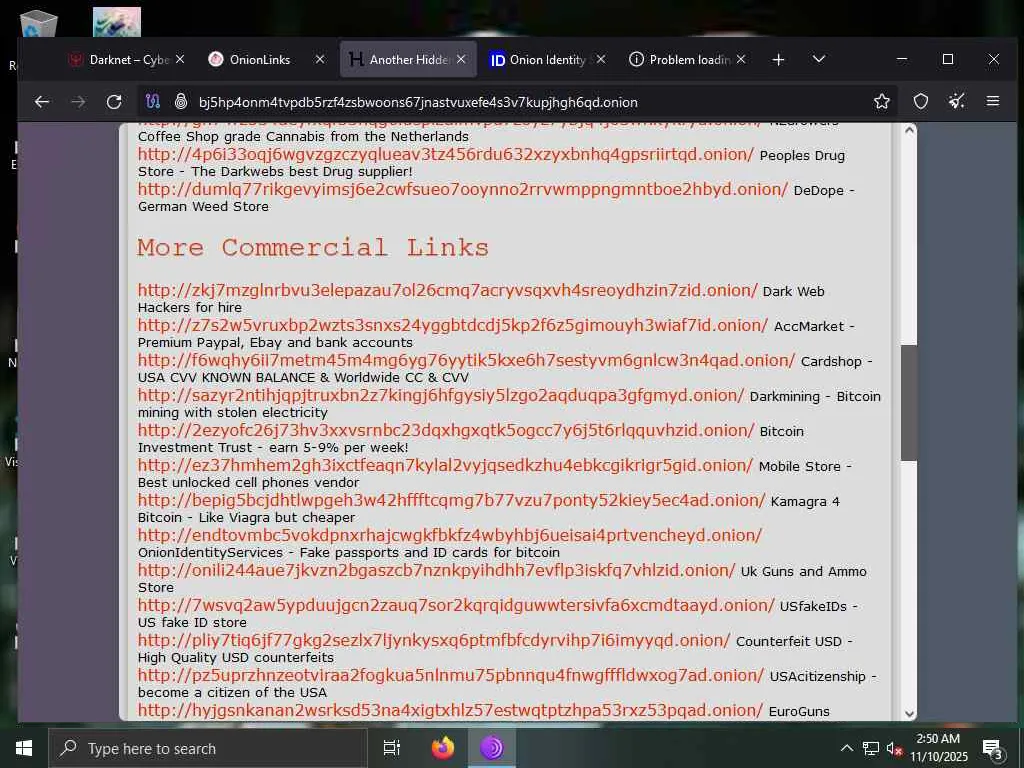The width and height of the screenshot is (1024, 768).
Task: Click the muted volume tray icon
Action: click(895, 749)
